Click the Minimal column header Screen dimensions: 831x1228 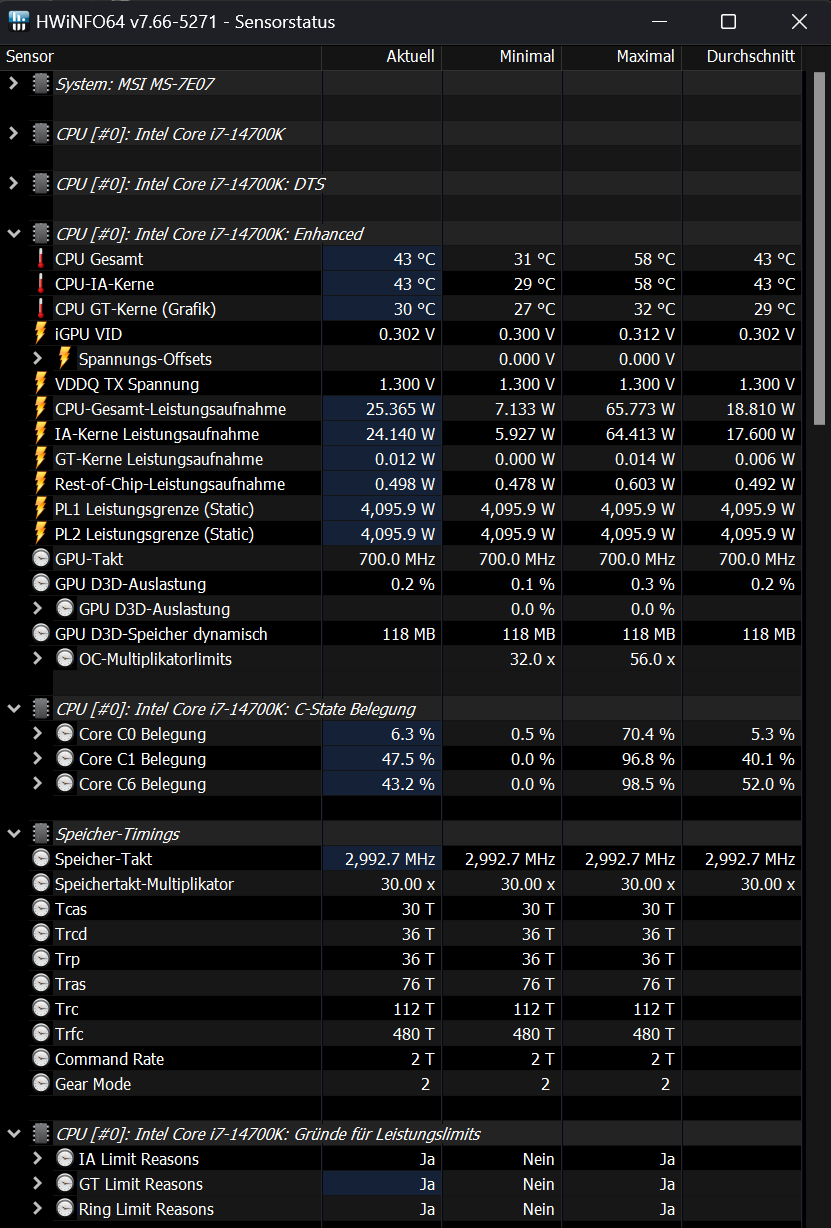click(502, 57)
